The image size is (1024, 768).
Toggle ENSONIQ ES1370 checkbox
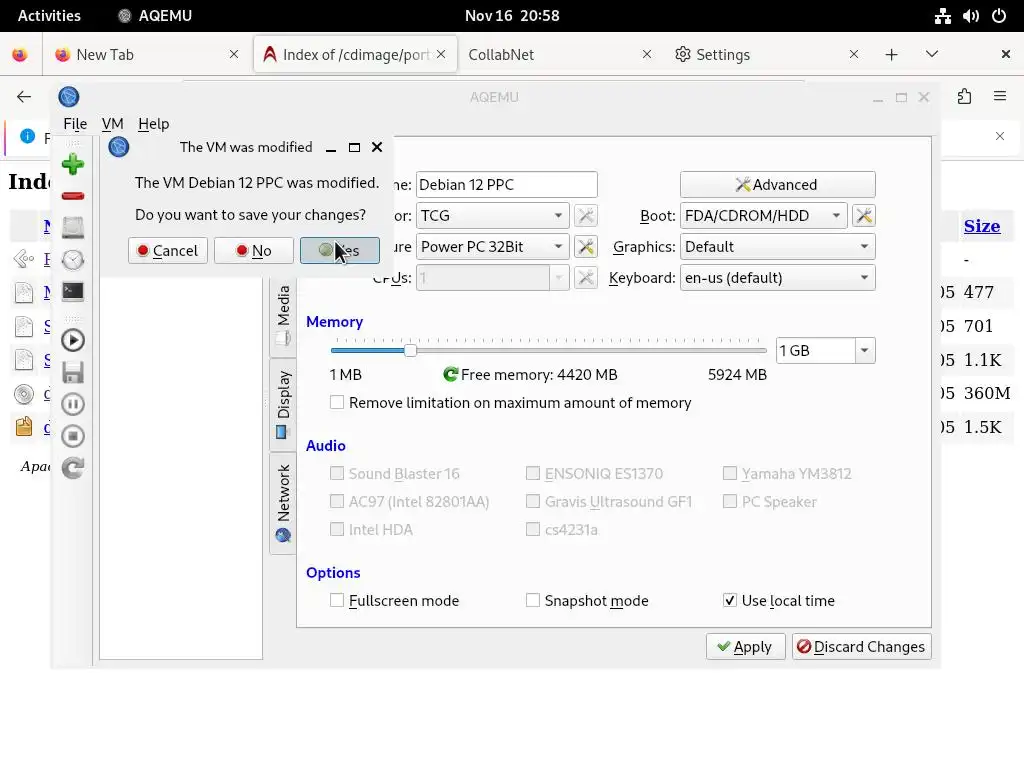coord(533,473)
